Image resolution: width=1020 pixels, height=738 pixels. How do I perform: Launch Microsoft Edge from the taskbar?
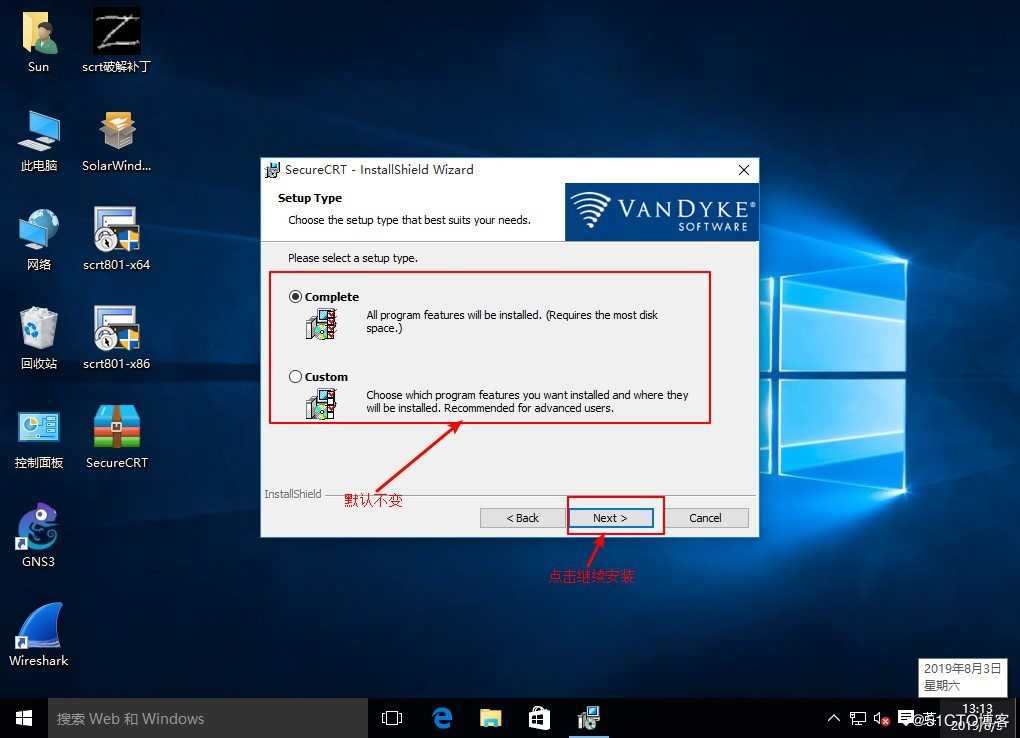[x=442, y=718]
